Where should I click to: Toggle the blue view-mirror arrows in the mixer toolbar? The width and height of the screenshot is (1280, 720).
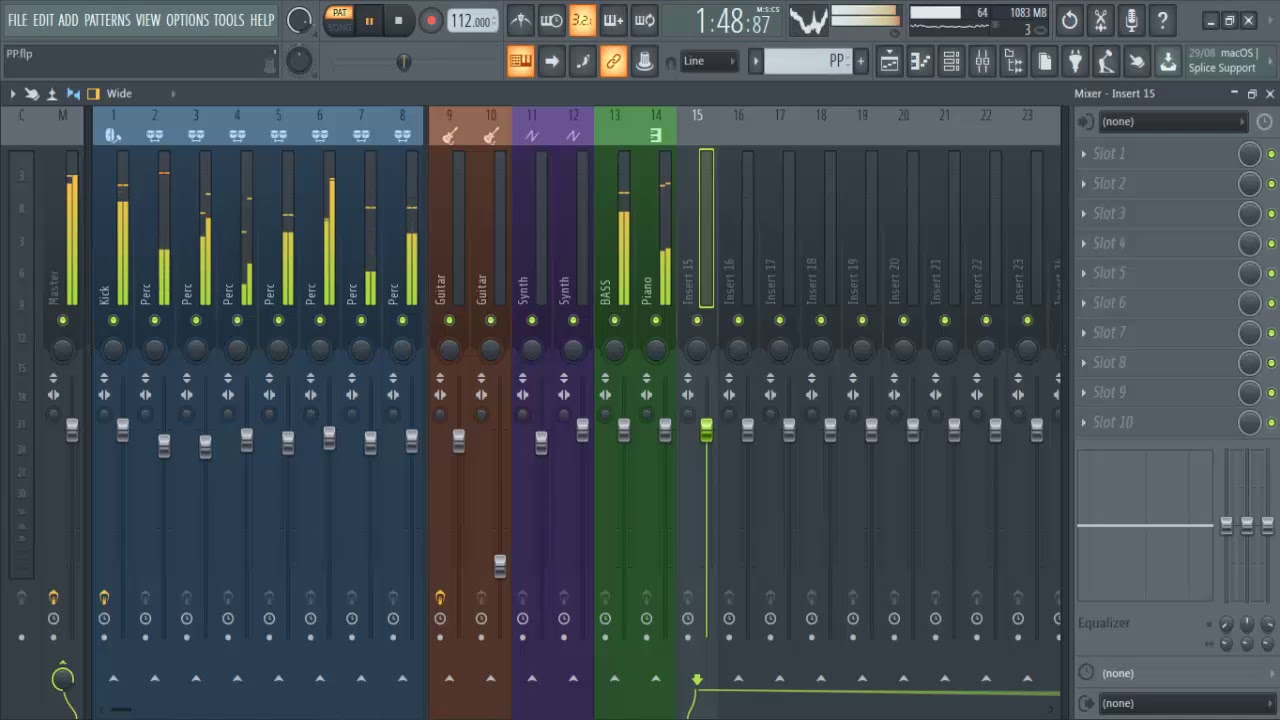73,94
